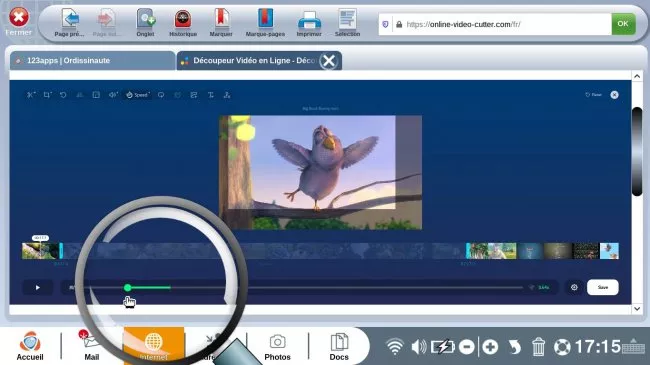Bookmark this page with Marquer
650x365 pixels.
click(221, 23)
